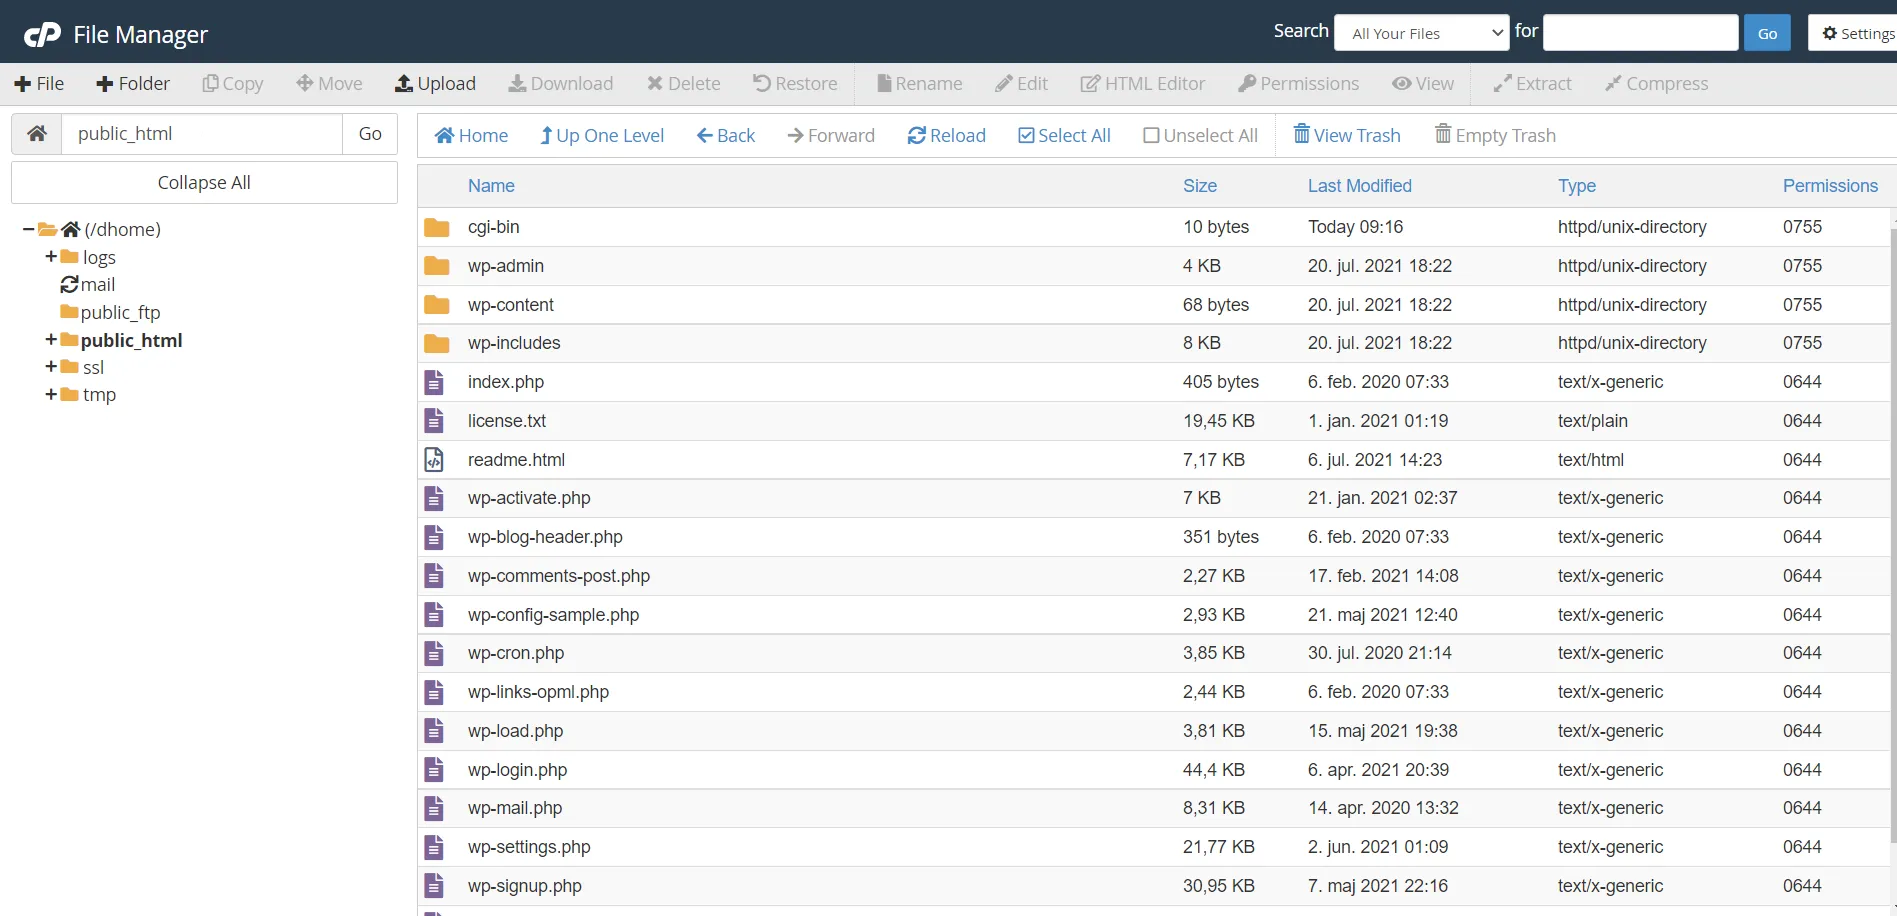
Task: Click the Move toolbar icon
Action: pyautogui.click(x=330, y=84)
